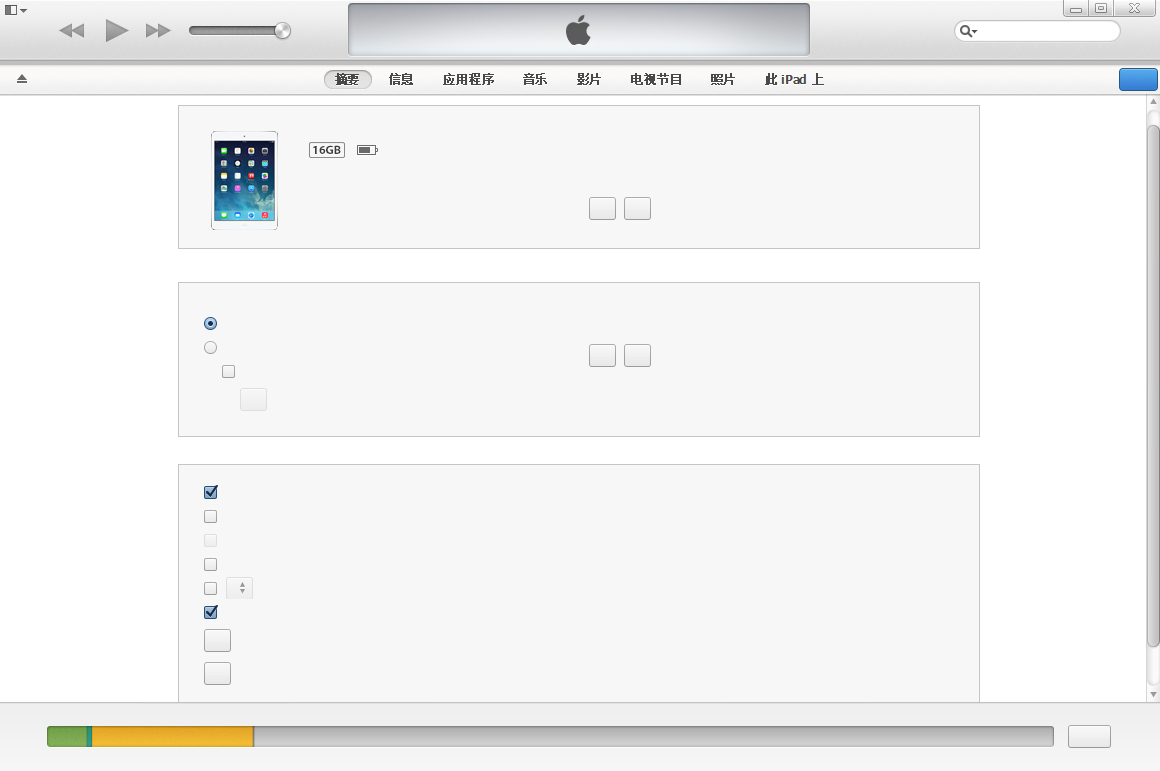
Task: Select the second, unselected radio button
Action: point(210,348)
